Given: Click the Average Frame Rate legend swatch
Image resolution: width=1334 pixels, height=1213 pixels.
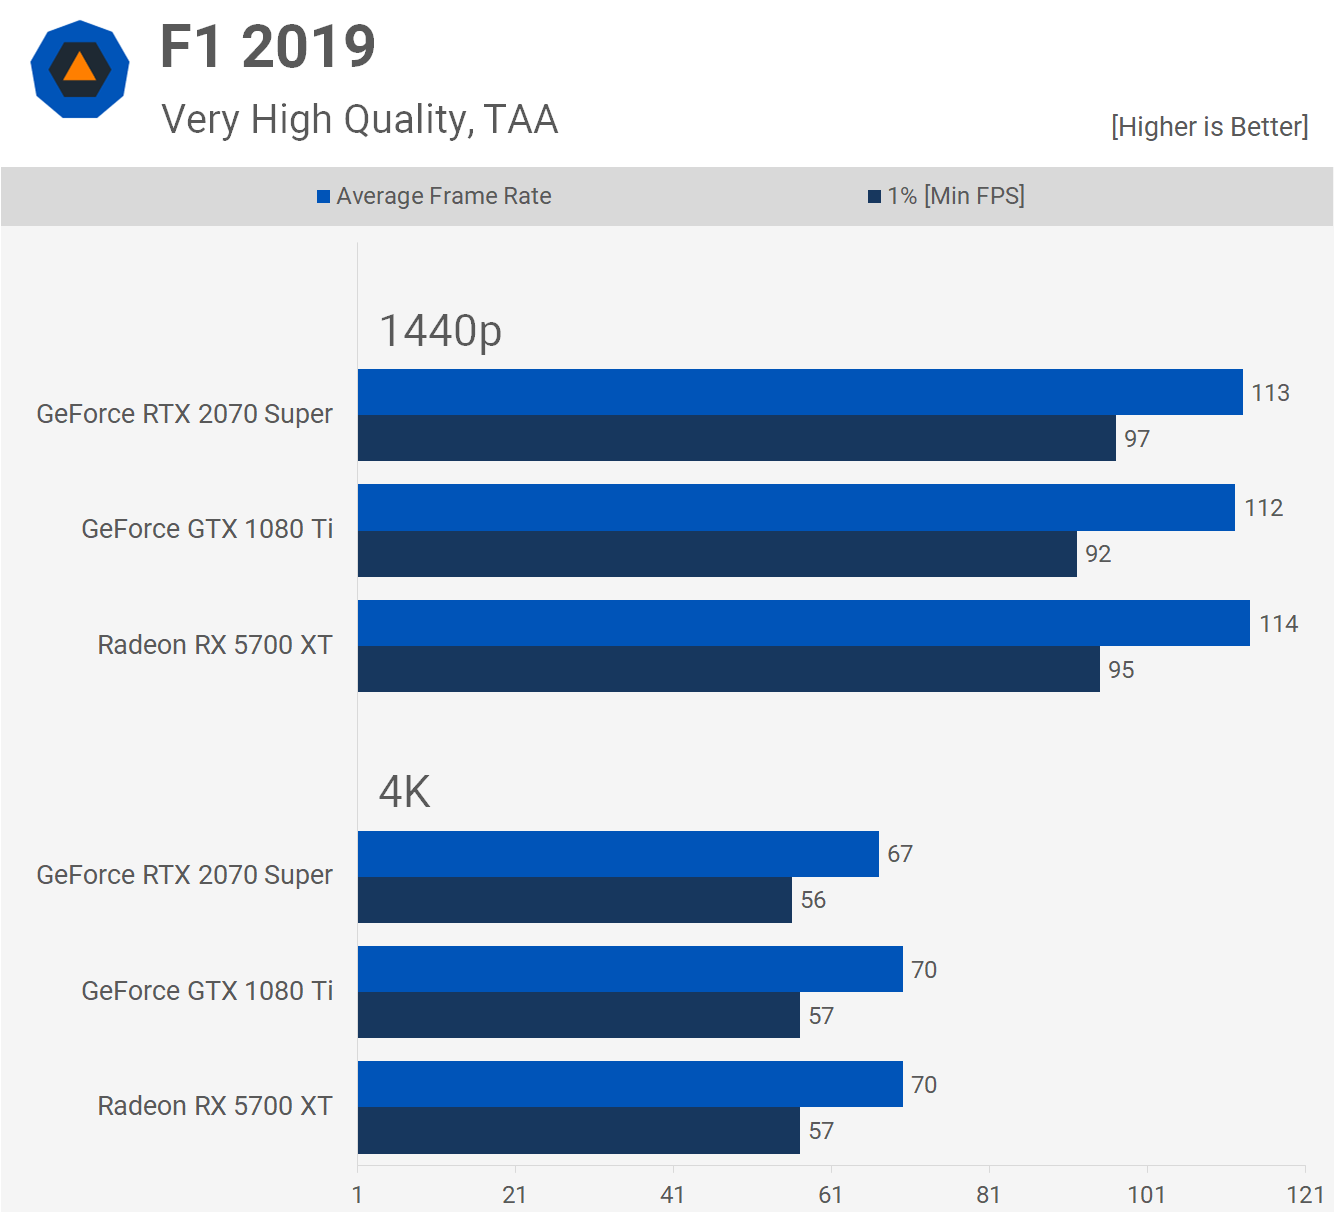Looking at the screenshot, I should pyautogui.click(x=323, y=197).
